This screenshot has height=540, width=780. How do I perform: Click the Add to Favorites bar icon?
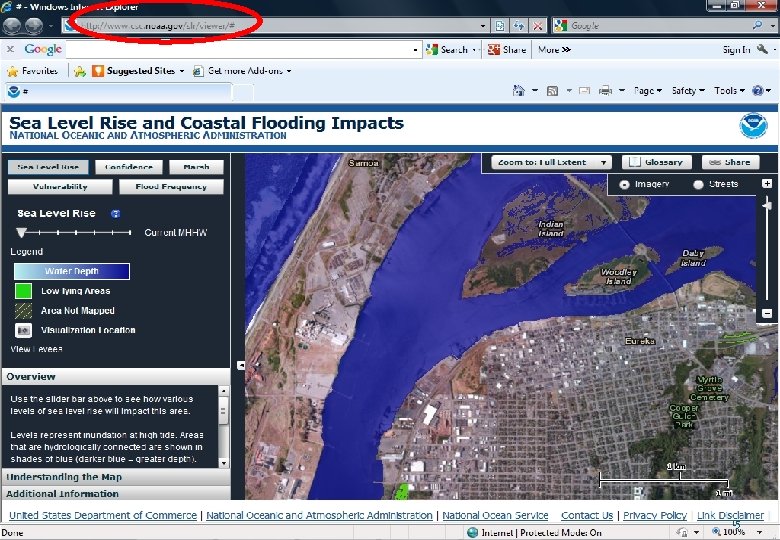[80, 71]
